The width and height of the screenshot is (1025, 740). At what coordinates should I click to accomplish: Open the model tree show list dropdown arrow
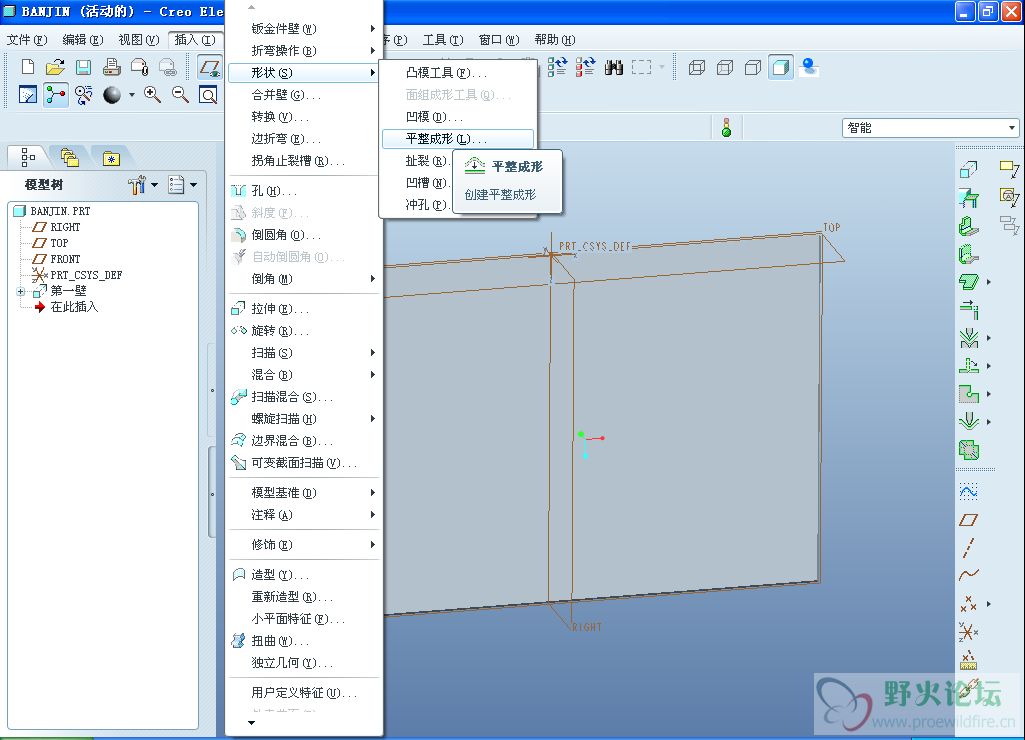click(x=193, y=185)
